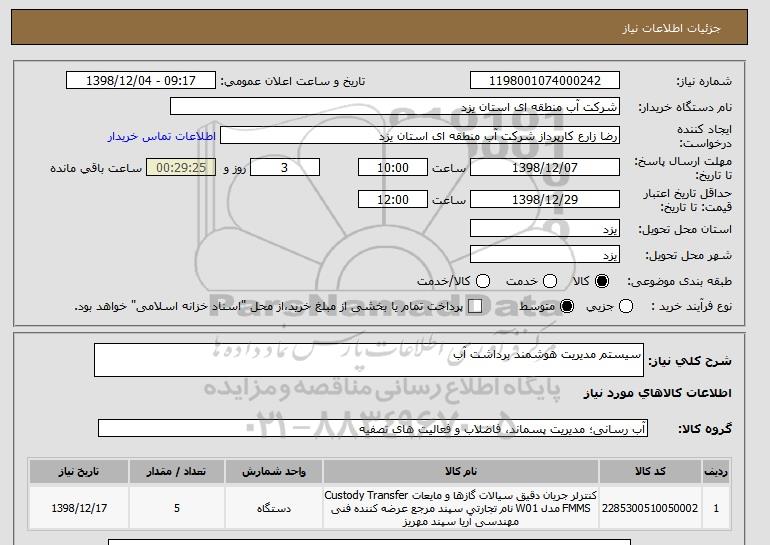Click the delivery province field یزد
770x545 pixels.
[545, 229]
